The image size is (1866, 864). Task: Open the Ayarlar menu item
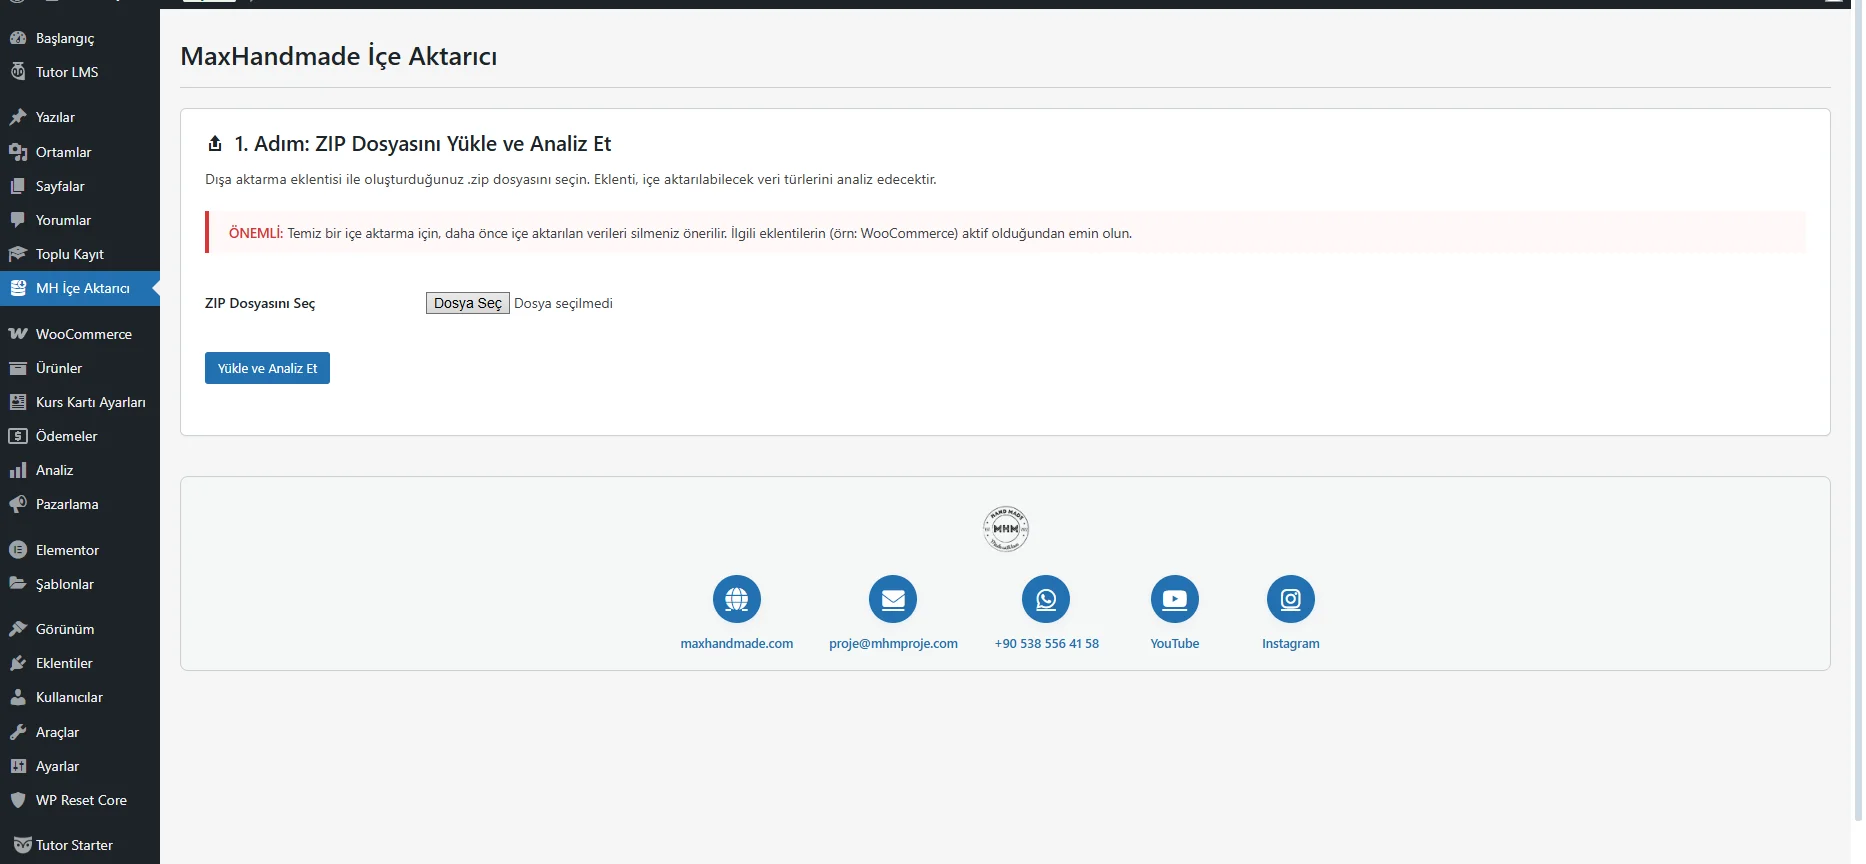click(x=80, y=766)
